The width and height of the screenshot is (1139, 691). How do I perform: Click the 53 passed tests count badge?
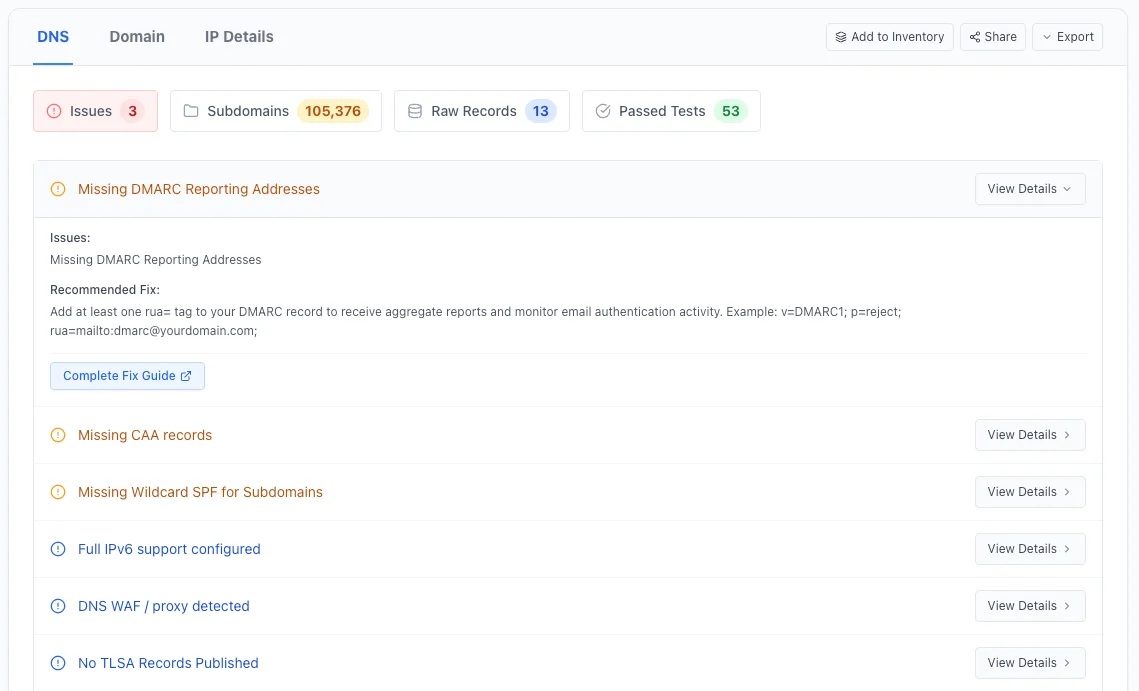pyautogui.click(x=731, y=111)
